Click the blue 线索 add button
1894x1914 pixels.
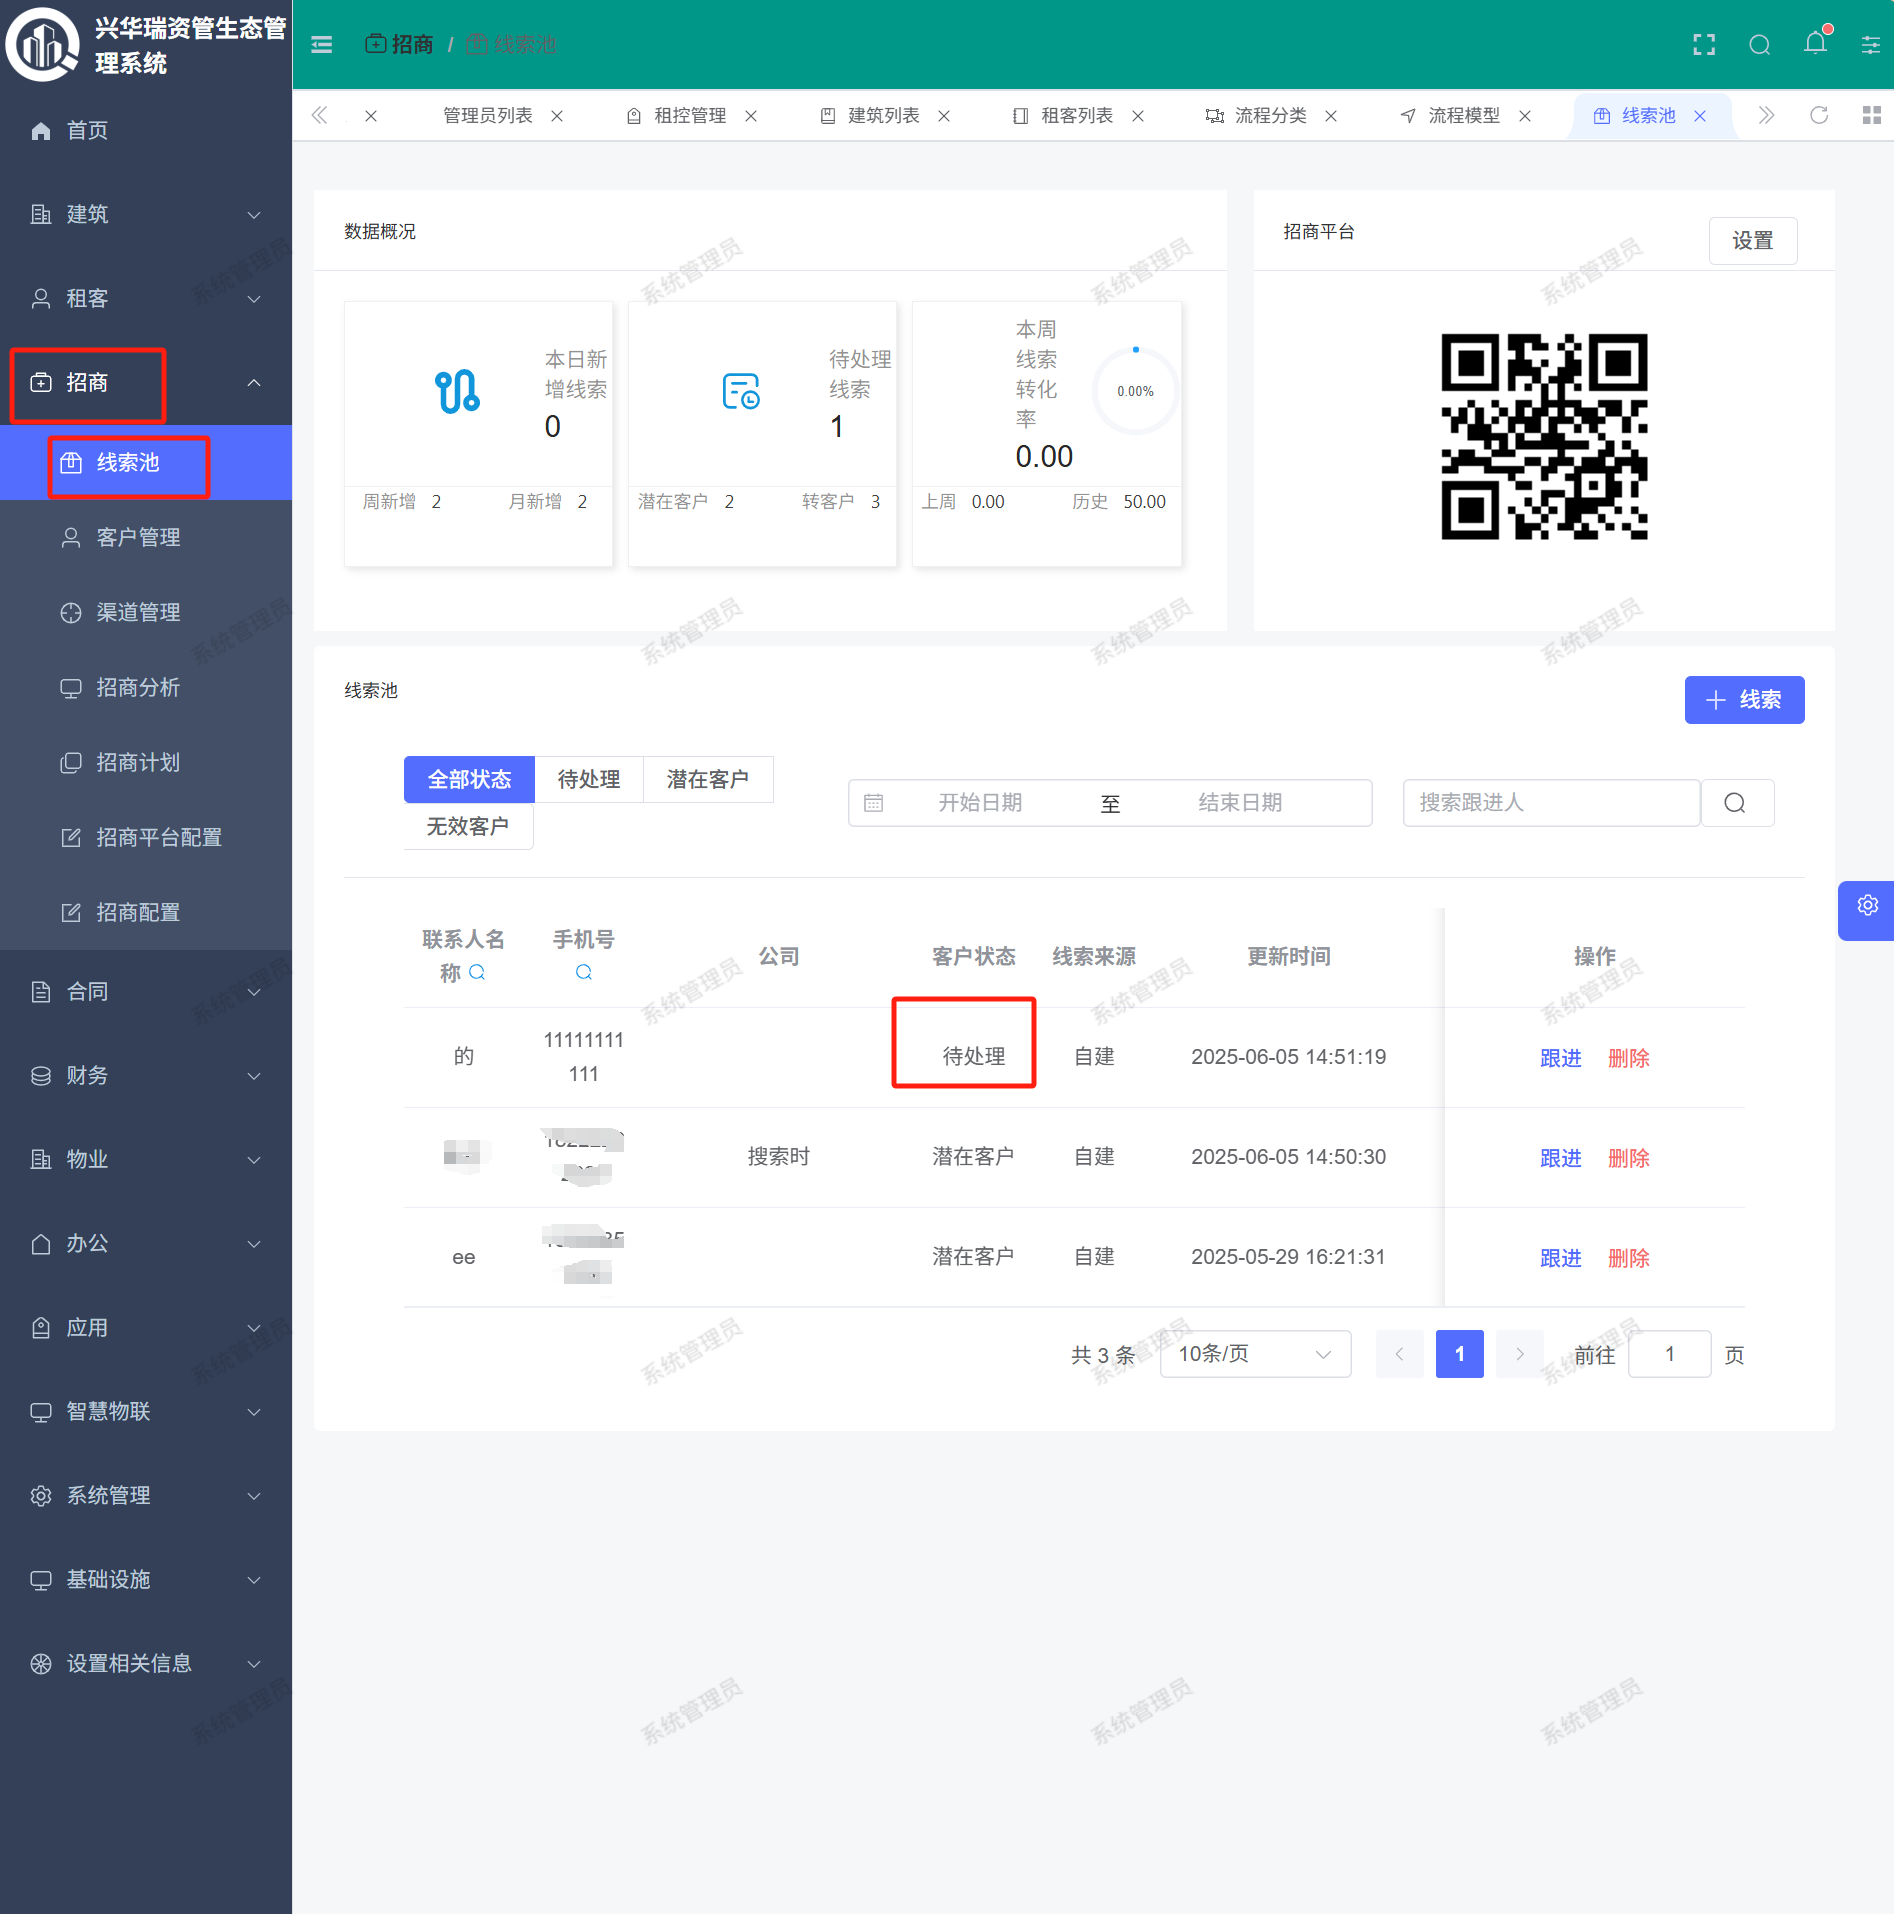[1743, 700]
